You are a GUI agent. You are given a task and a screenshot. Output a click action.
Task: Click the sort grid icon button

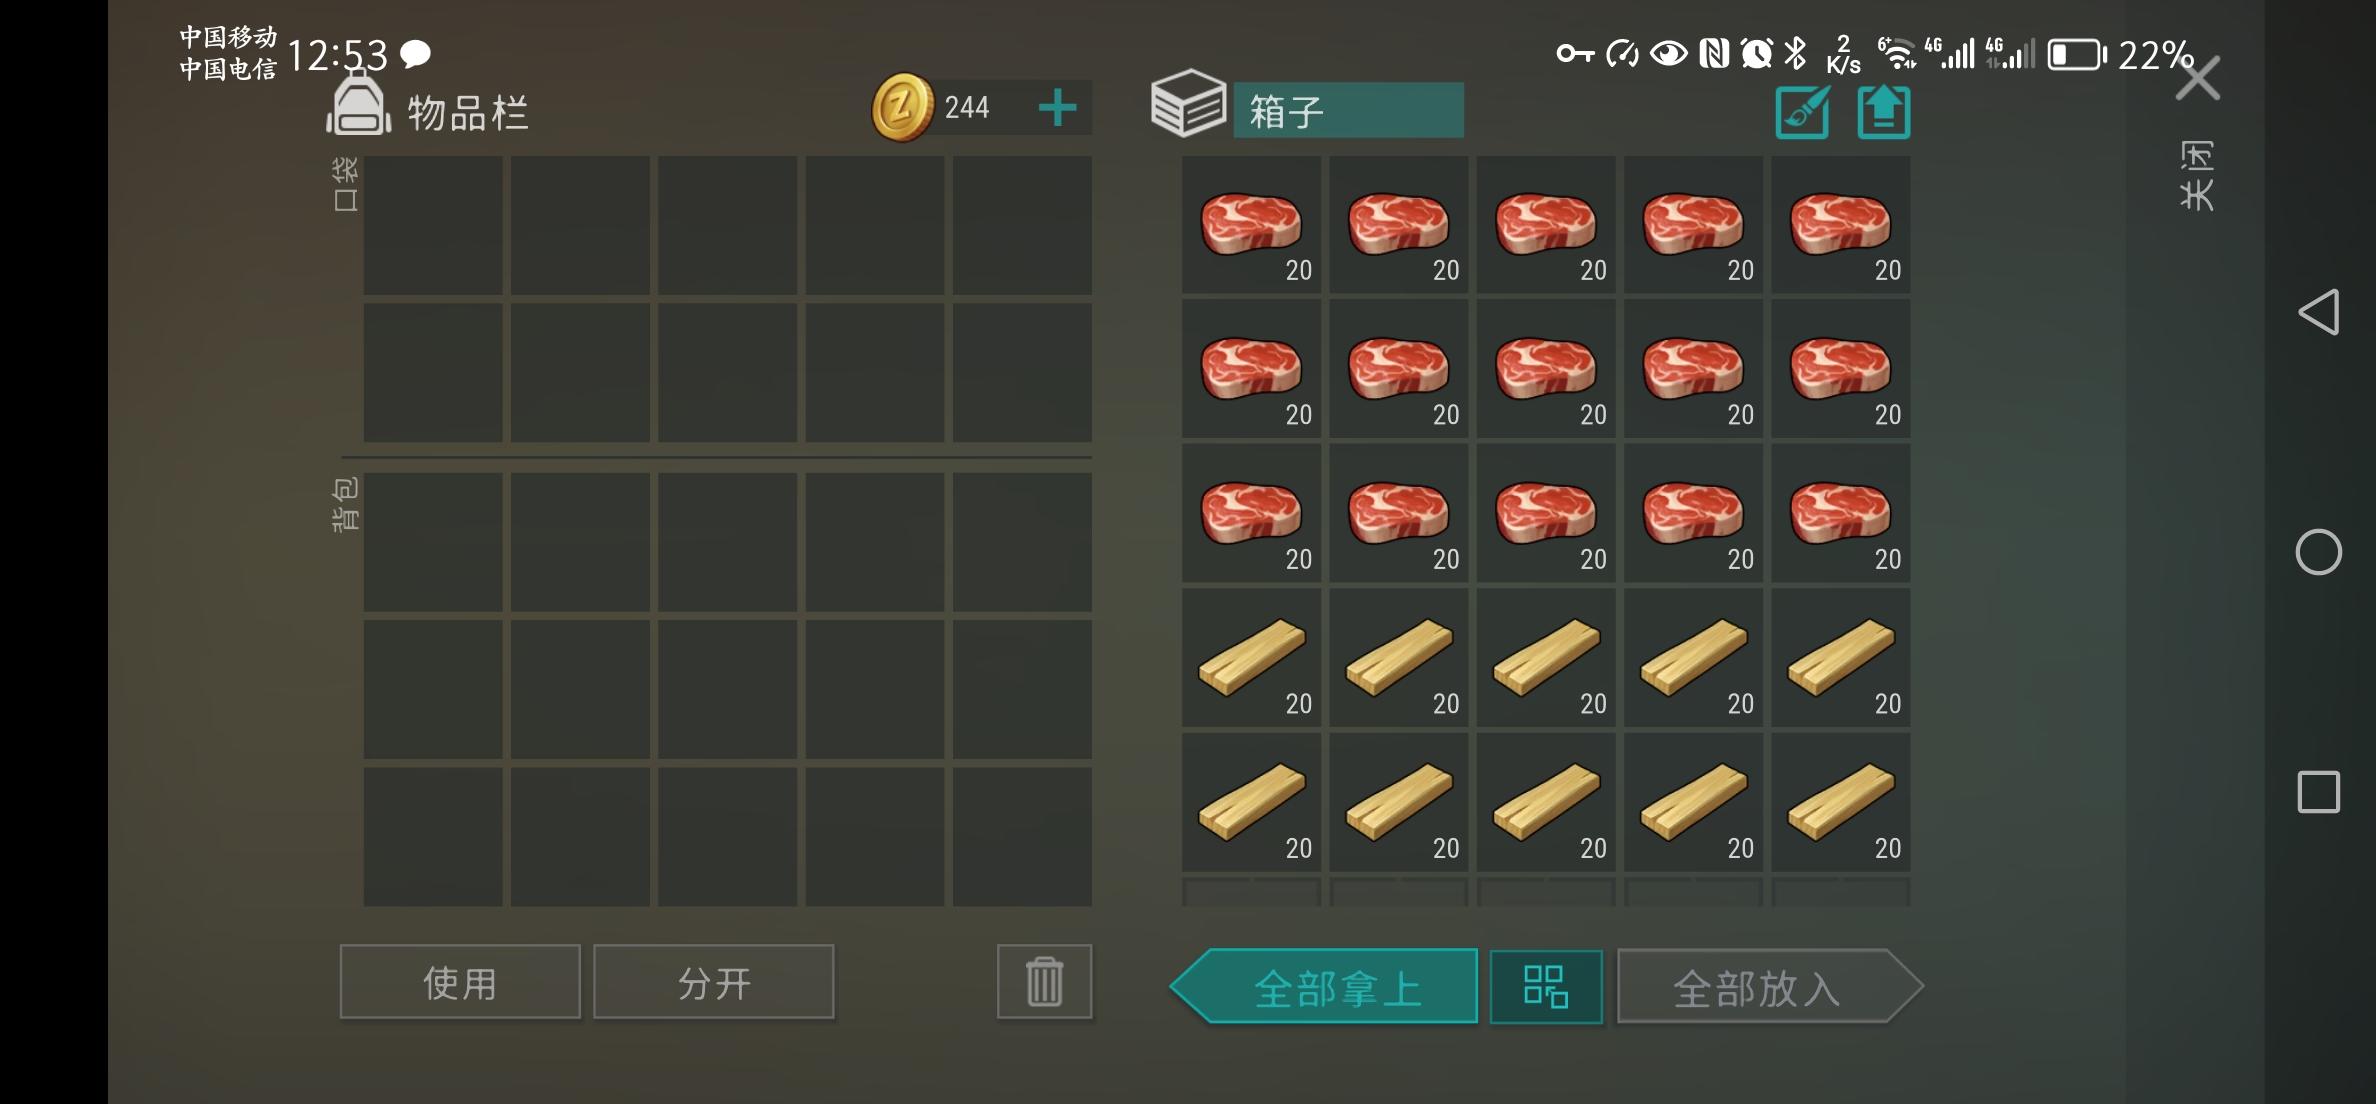coord(1546,986)
